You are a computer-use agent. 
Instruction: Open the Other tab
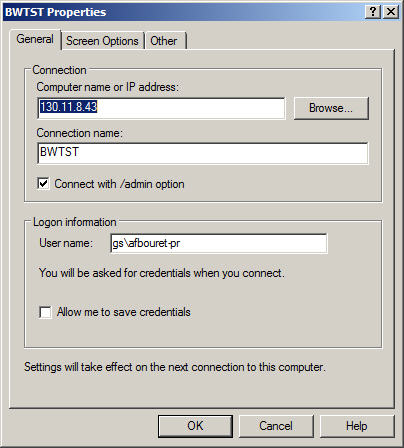coord(164,41)
